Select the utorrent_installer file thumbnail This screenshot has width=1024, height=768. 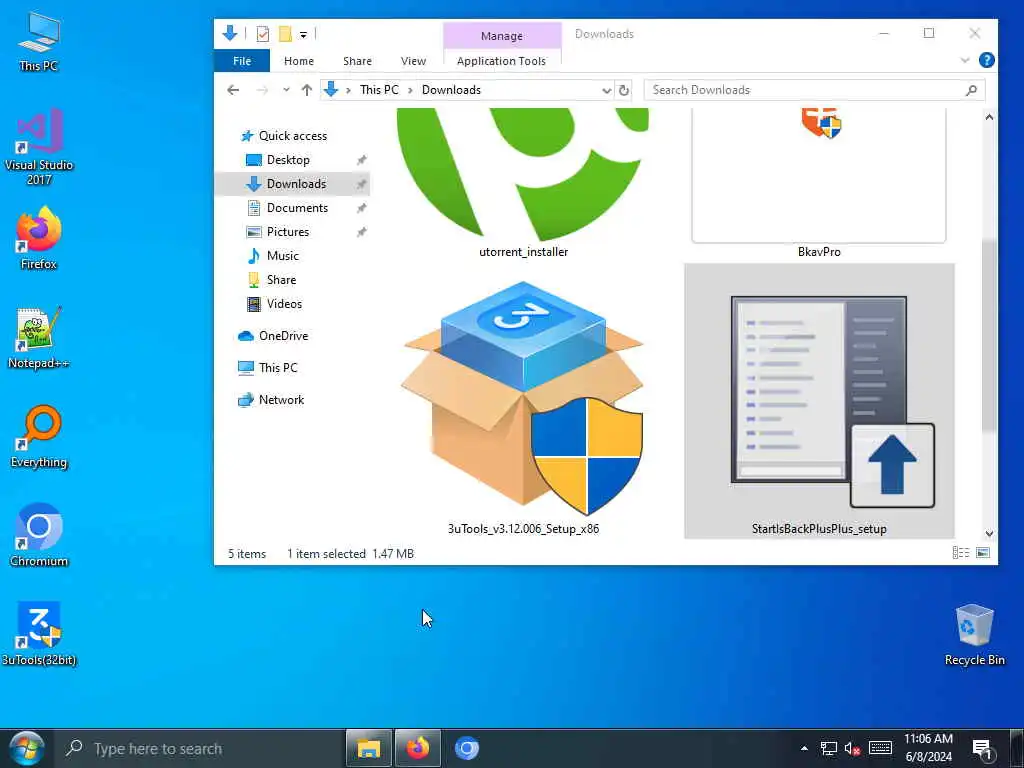tap(523, 184)
